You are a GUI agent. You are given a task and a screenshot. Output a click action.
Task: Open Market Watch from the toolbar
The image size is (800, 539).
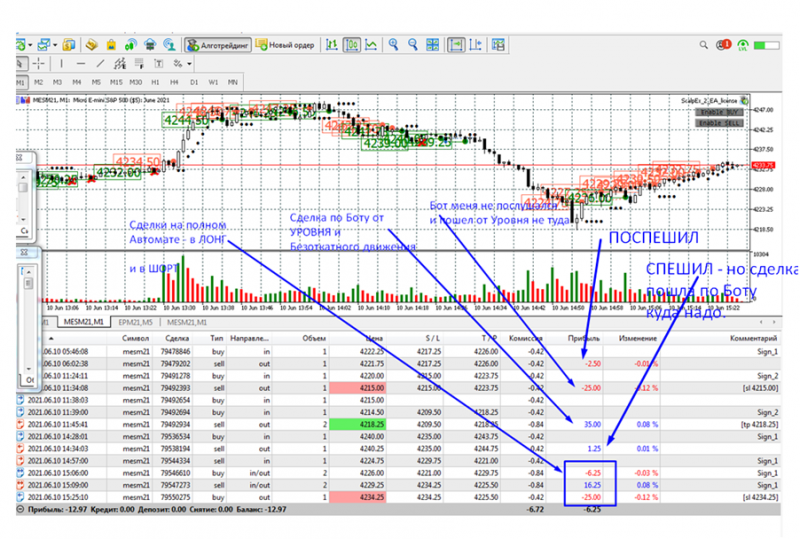(x=69, y=45)
